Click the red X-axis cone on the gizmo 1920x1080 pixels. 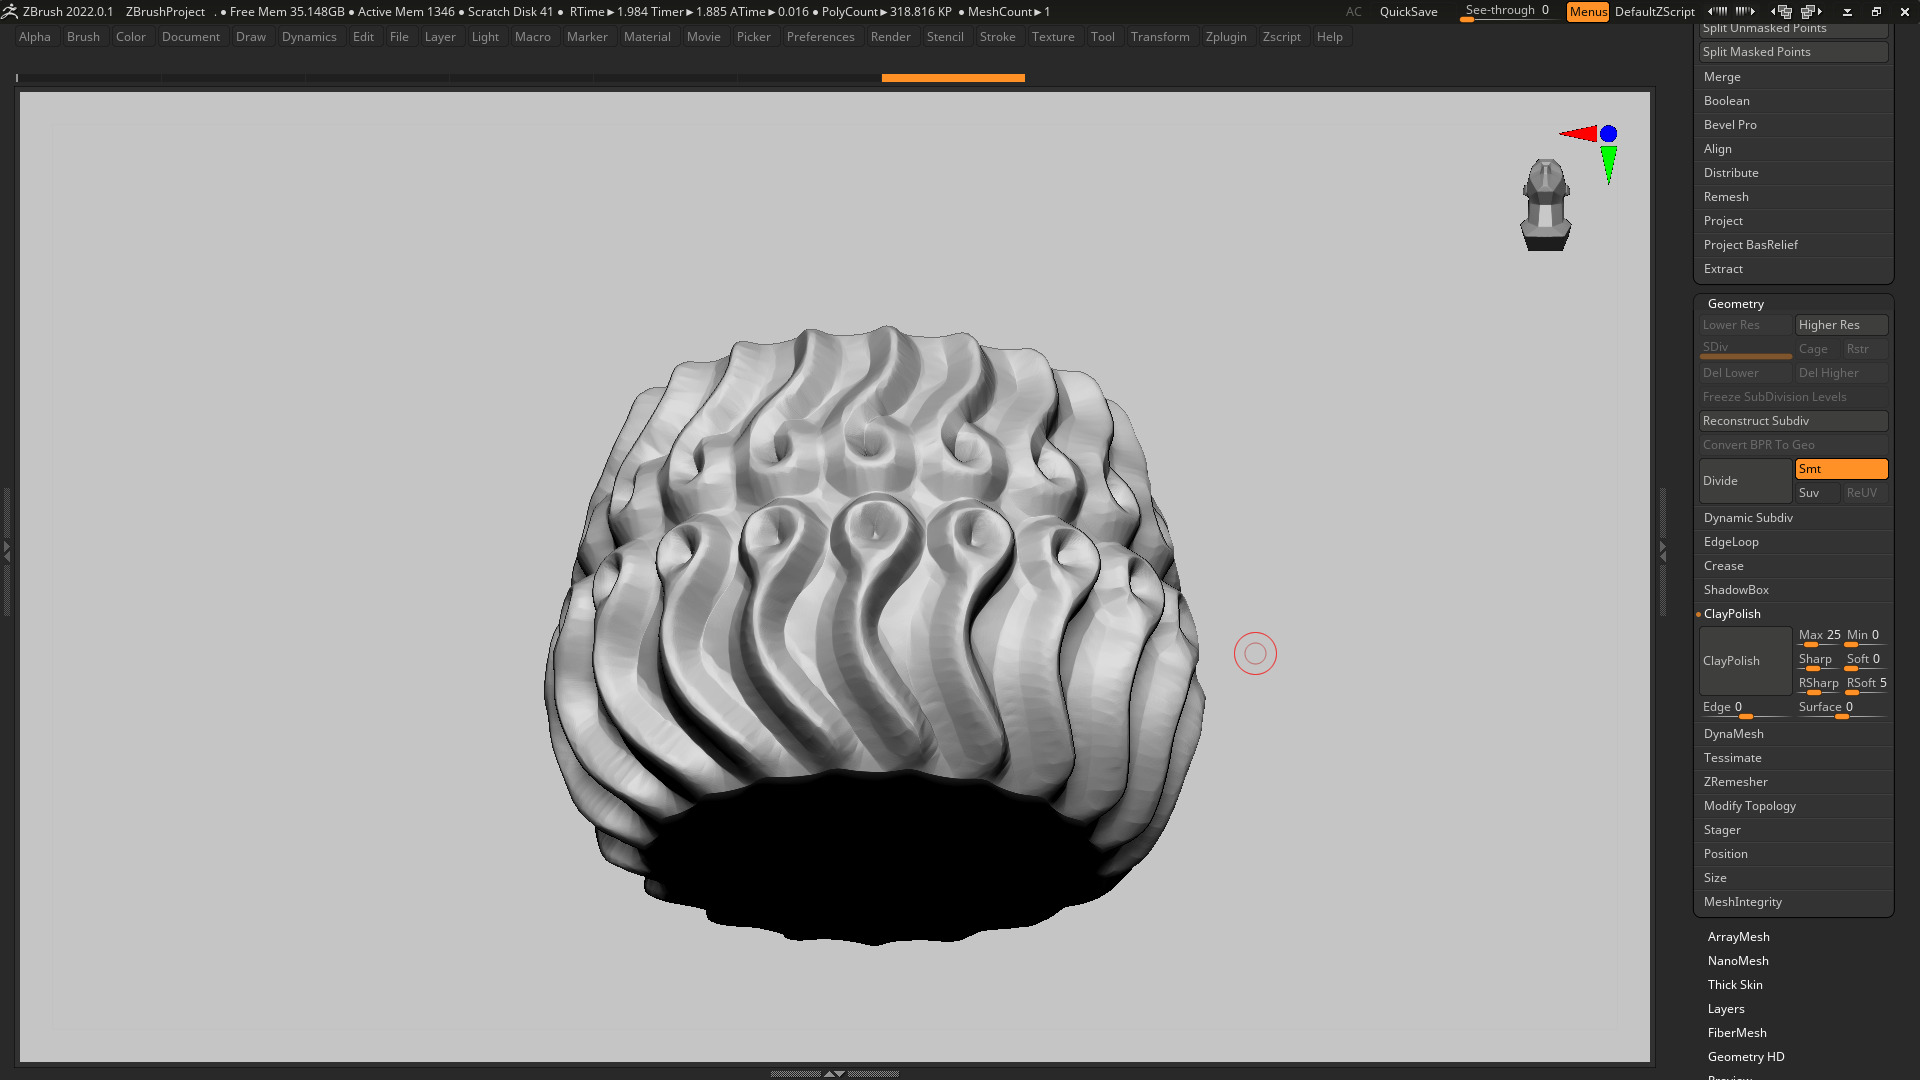pyautogui.click(x=1579, y=133)
